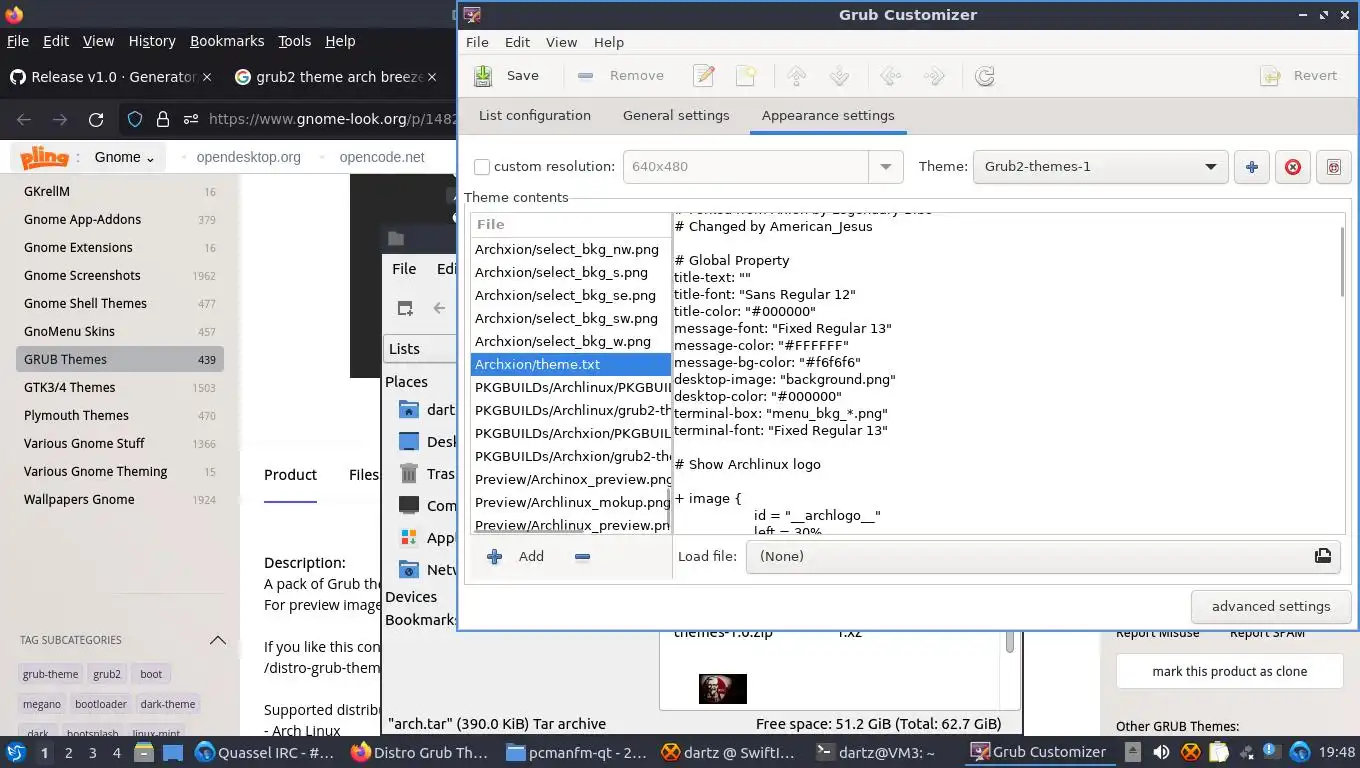Open the Help menu in Grub Customizer
Image resolution: width=1360 pixels, height=768 pixels.
(609, 42)
